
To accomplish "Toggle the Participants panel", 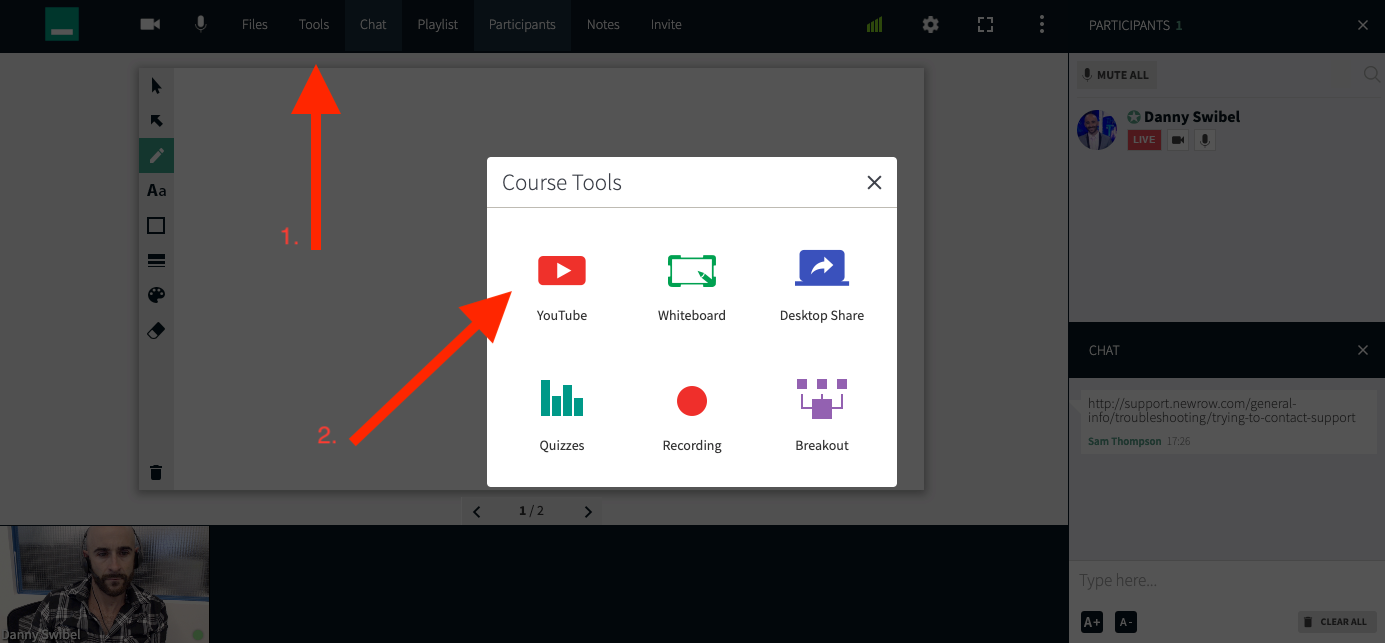I will click(x=522, y=25).
